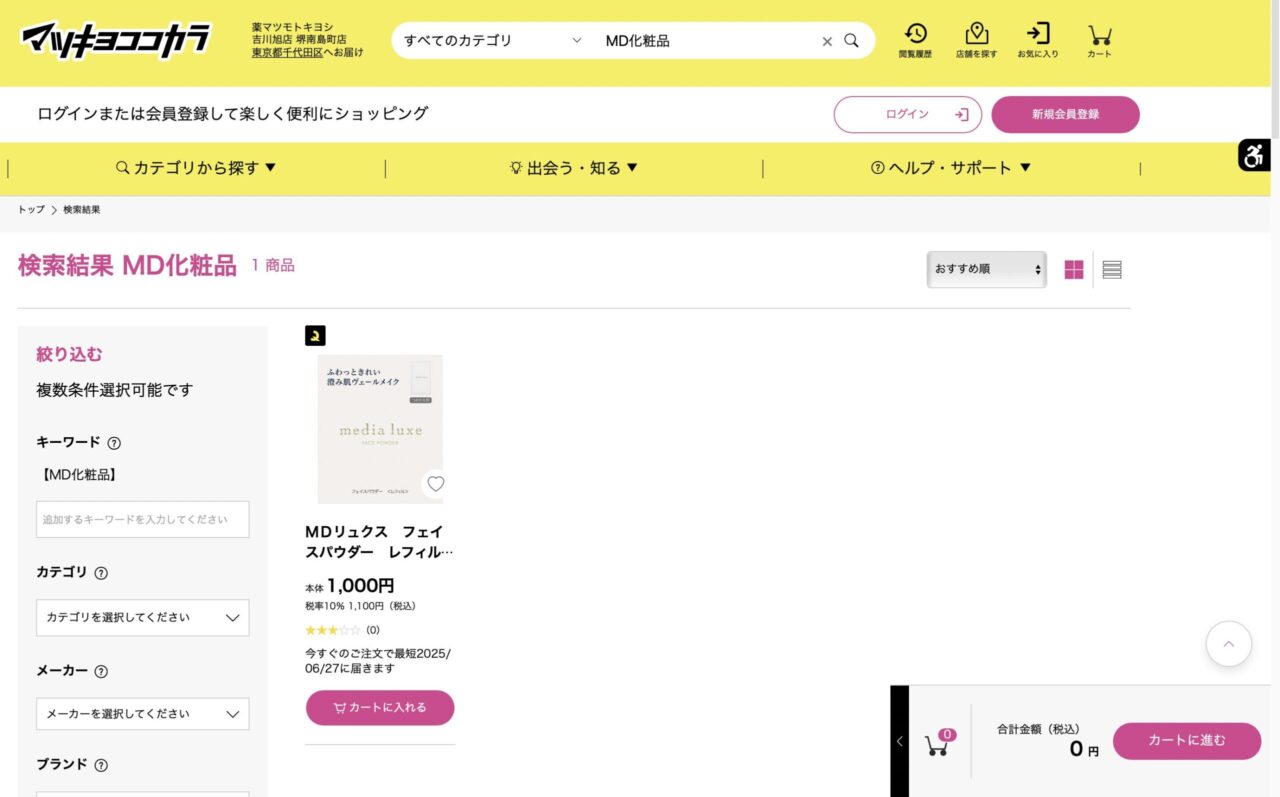Image resolution: width=1280 pixels, height=797 pixels.
Task: Expand ヘルプ・サポート menu
Action: click(951, 168)
